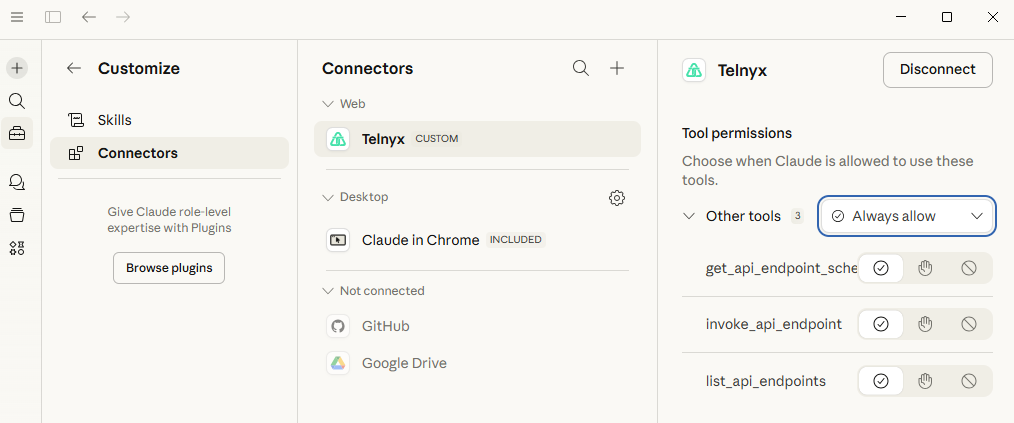Set get_api_endpoint_schema to always allow
Image resolution: width=1014 pixels, height=423 pixels.
881,268
